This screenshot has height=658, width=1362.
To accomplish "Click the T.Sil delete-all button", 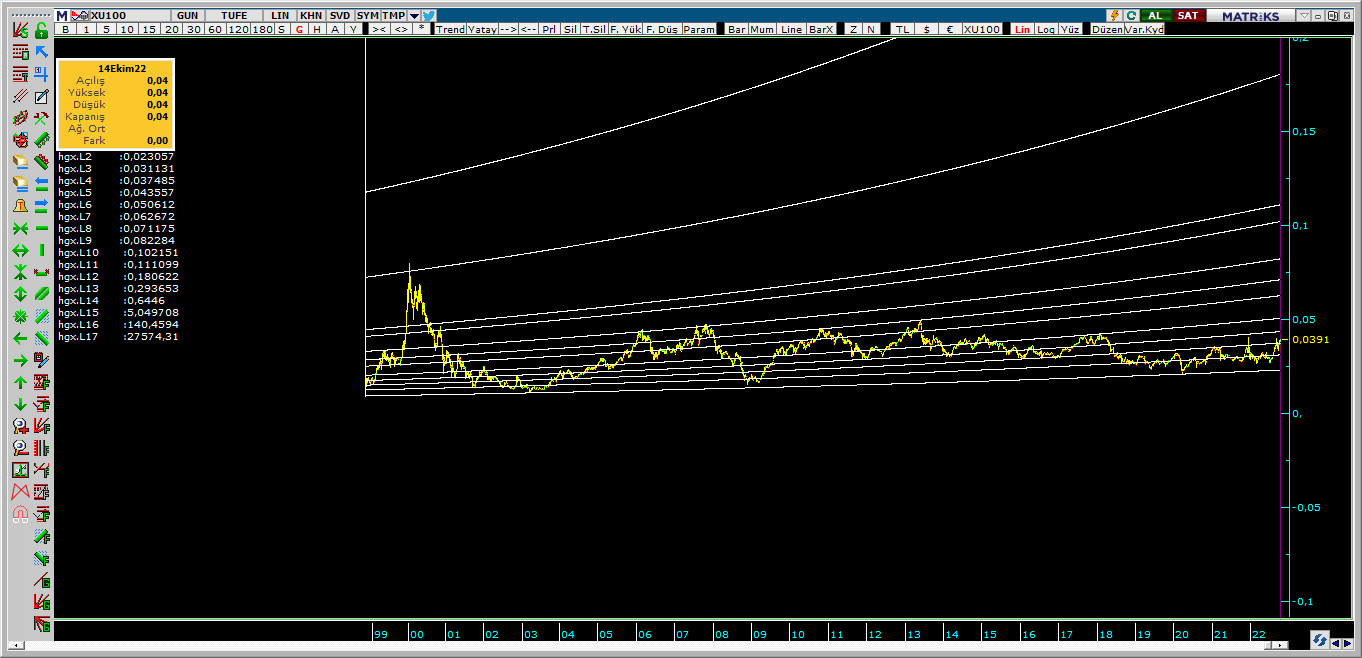I will point(593,29).
